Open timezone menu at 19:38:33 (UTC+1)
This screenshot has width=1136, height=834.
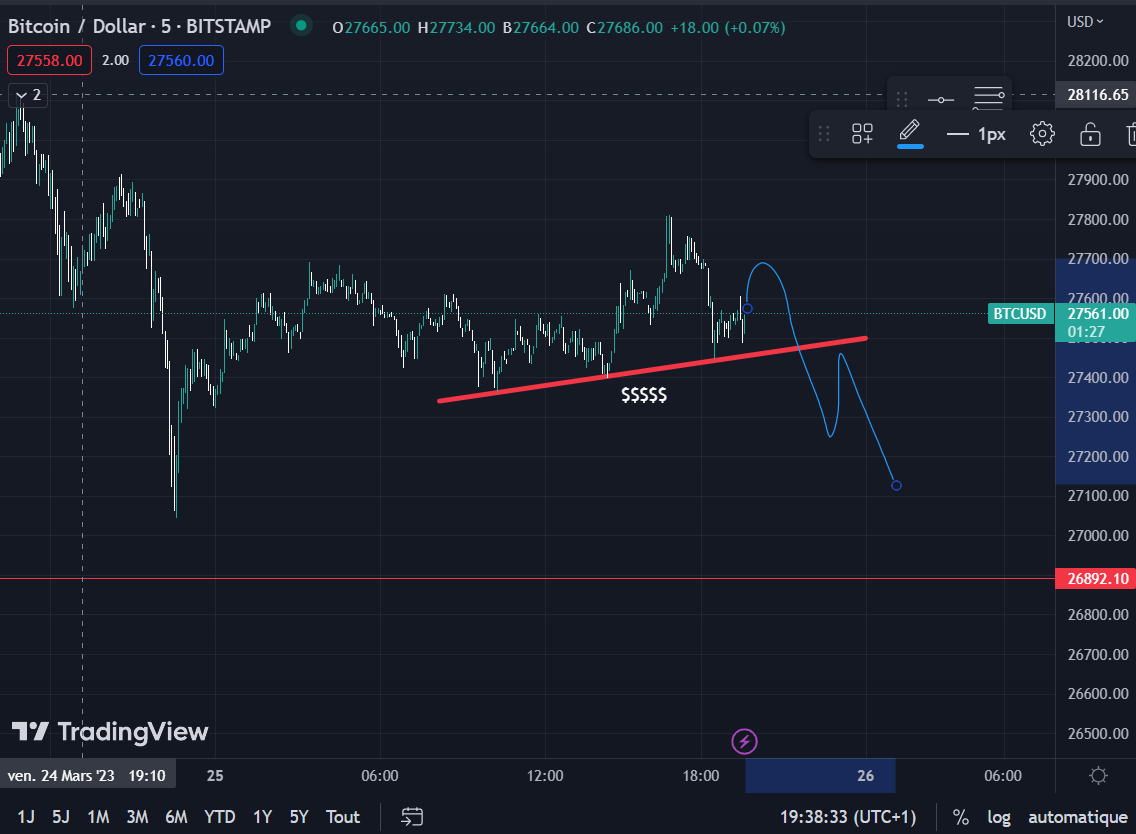(848, 817)
